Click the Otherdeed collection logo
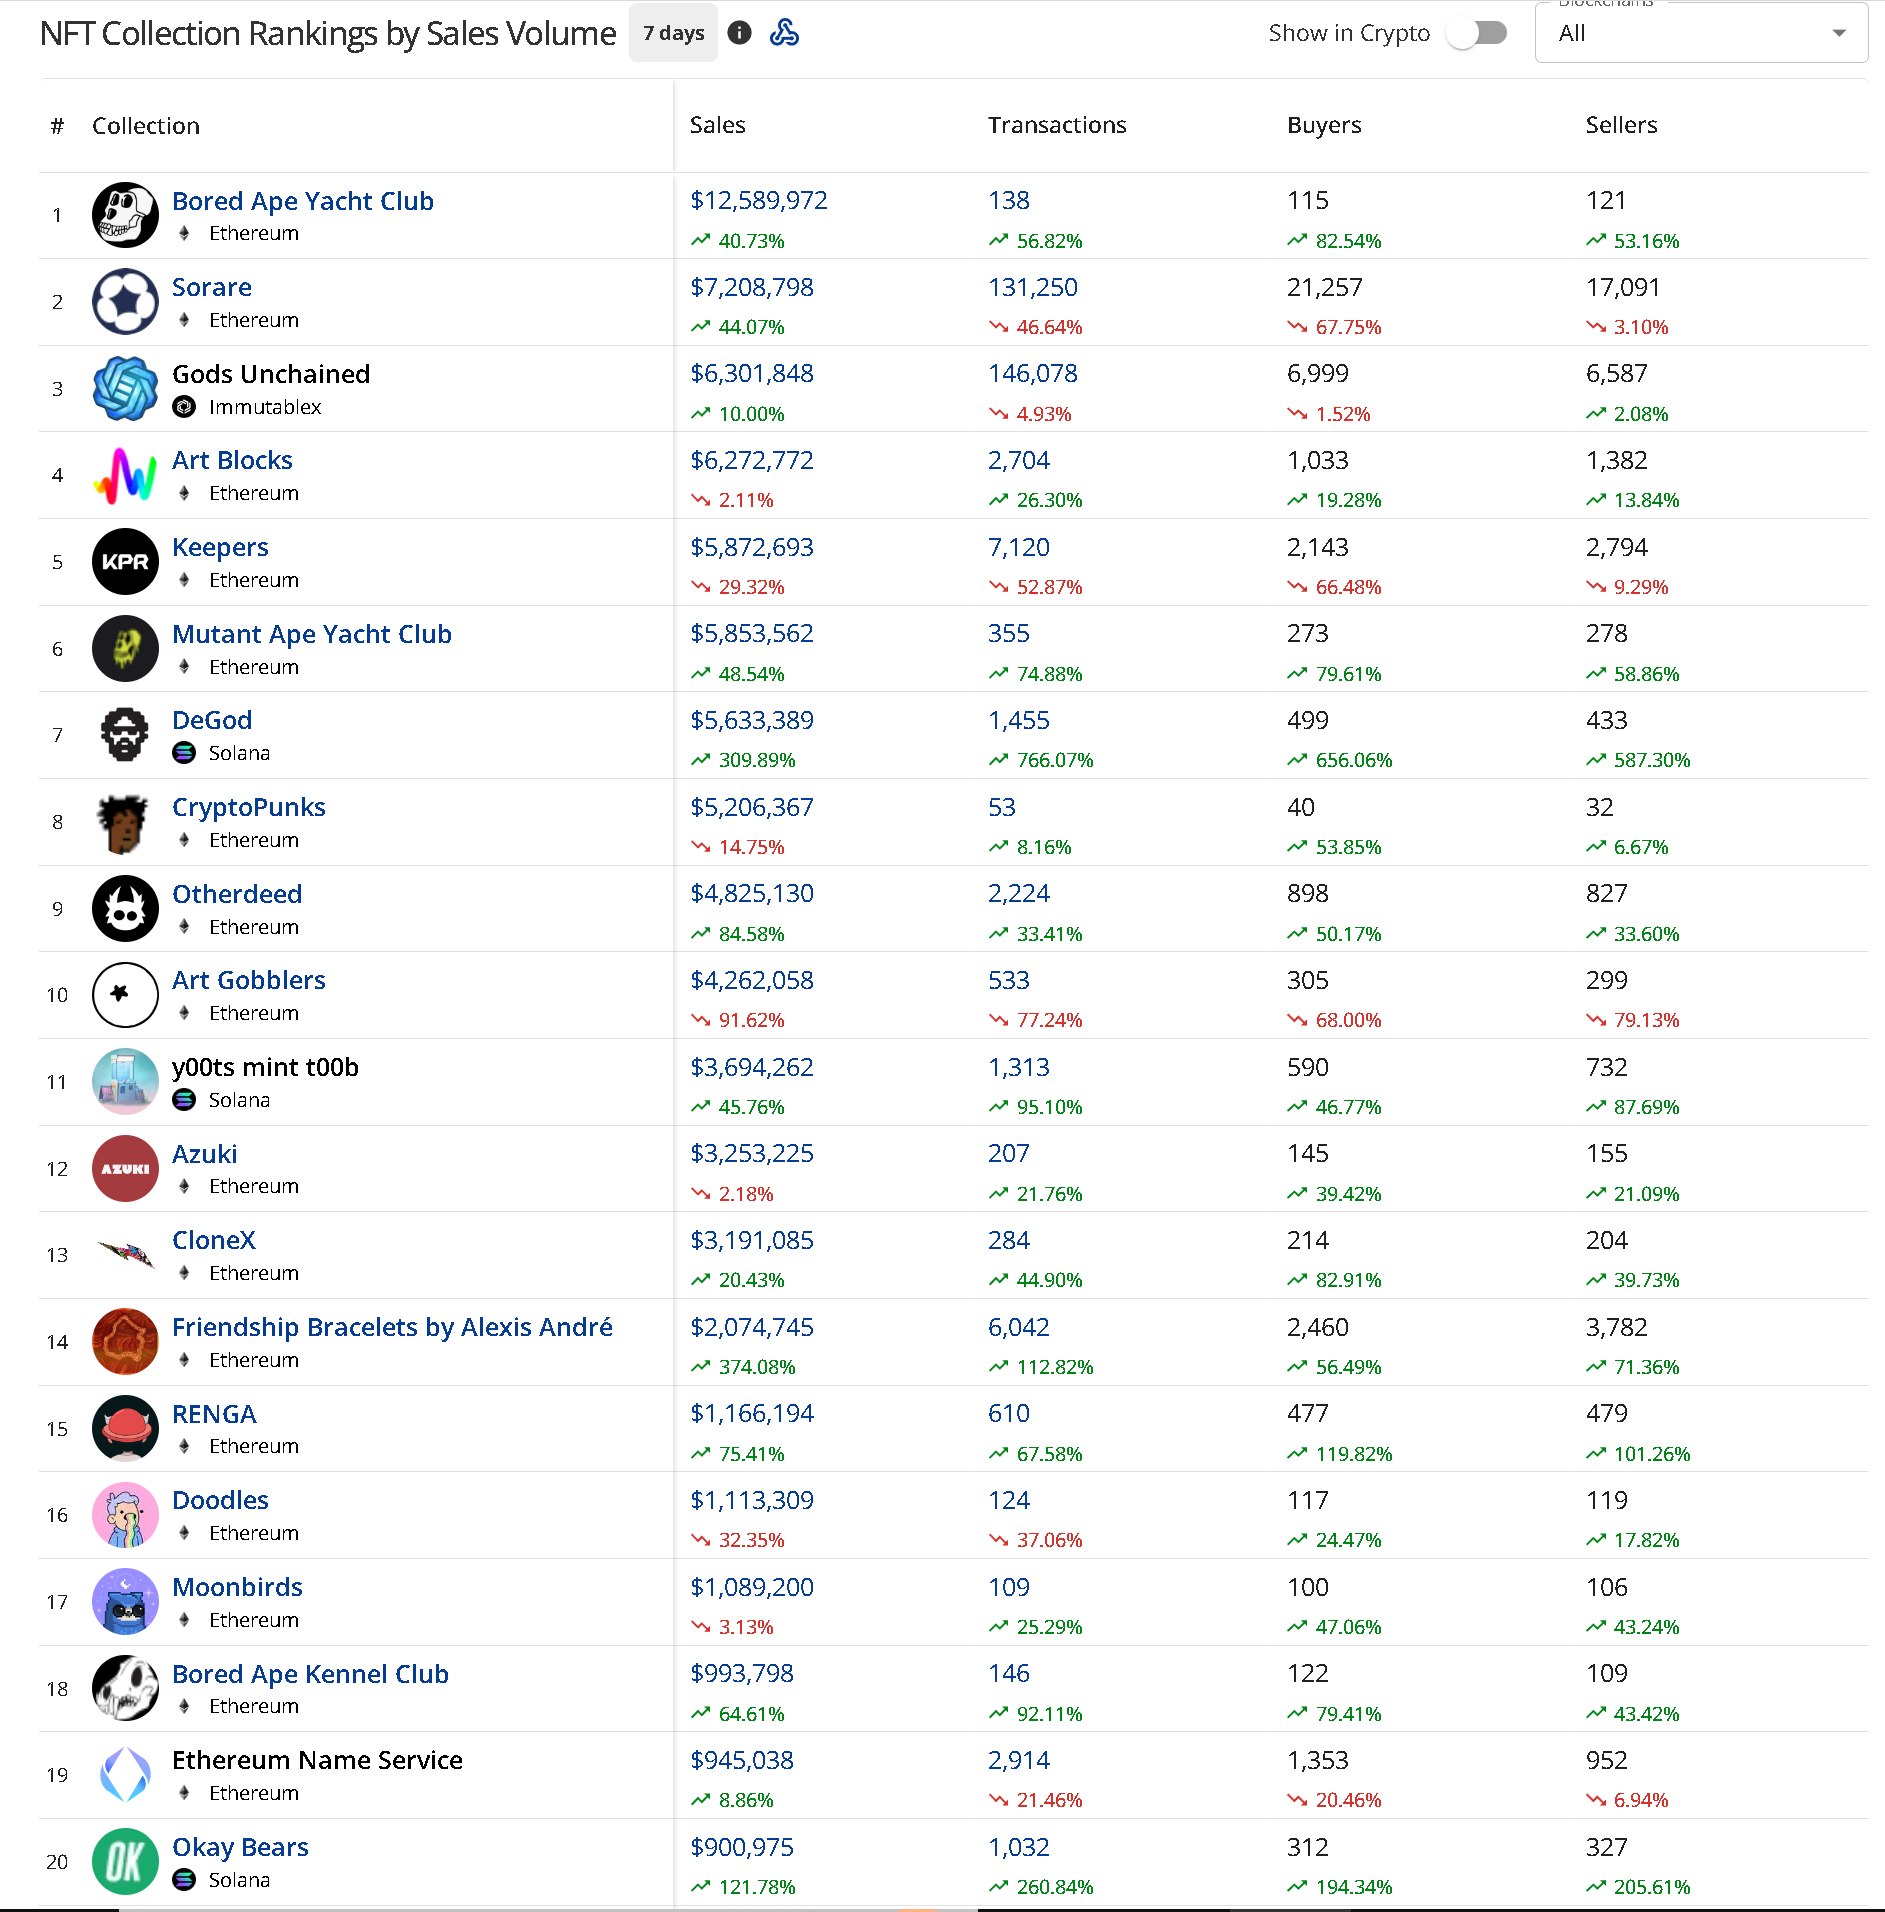This screenshot has width=1885, height=1912. (x=125, y=908)
